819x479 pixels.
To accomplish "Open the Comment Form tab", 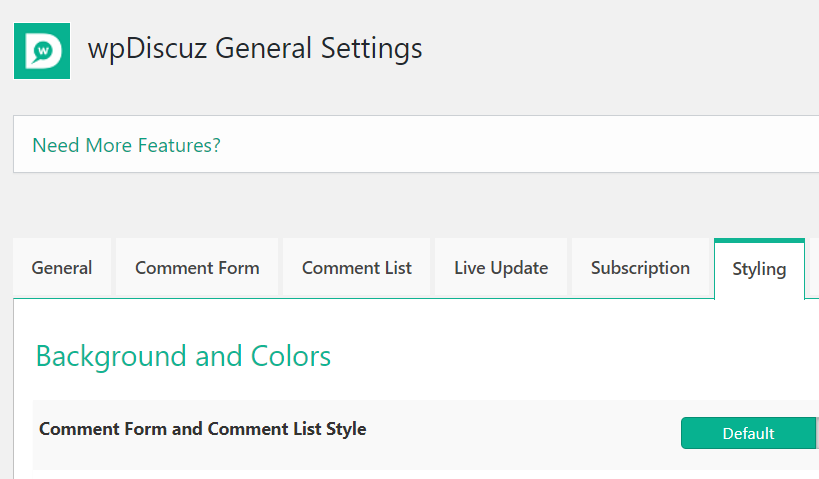I will point(197,268).
